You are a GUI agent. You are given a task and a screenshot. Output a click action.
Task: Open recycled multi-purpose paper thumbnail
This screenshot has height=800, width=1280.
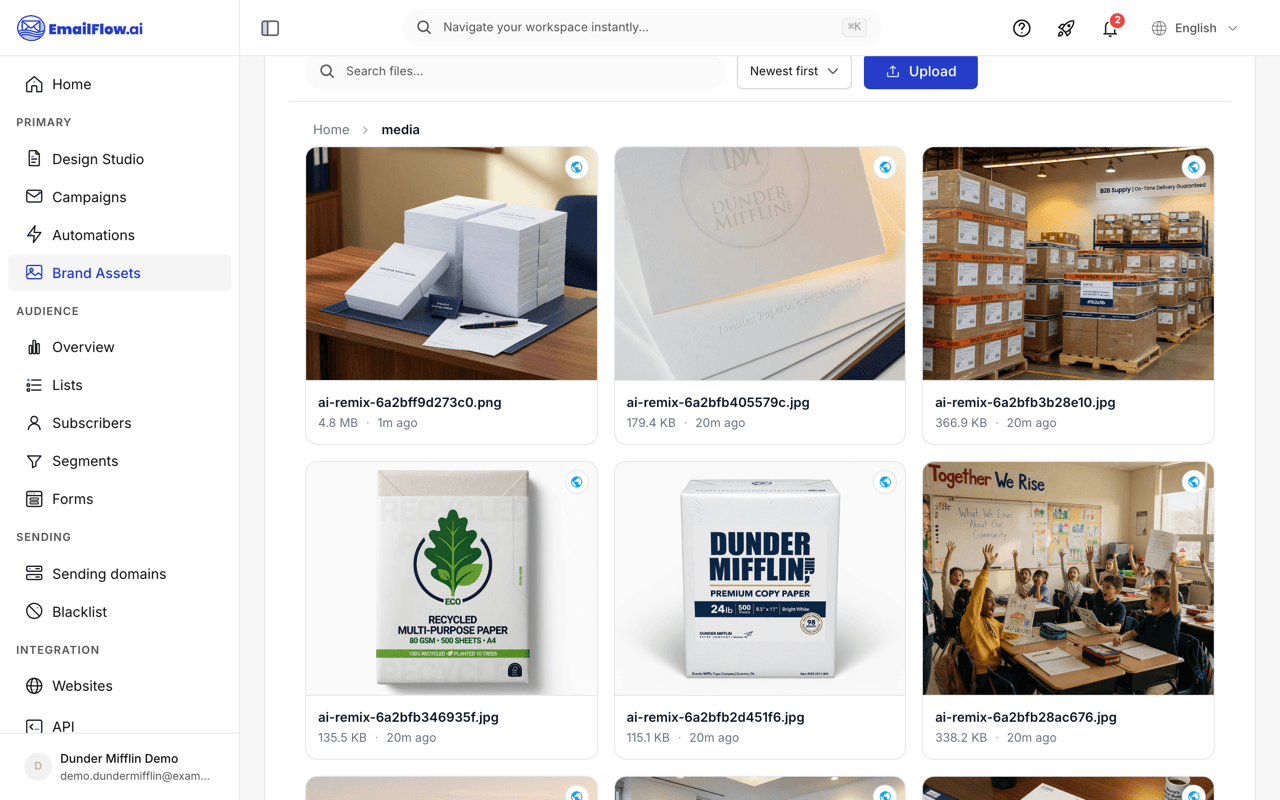pyautogui.click(x=451, y=579)
